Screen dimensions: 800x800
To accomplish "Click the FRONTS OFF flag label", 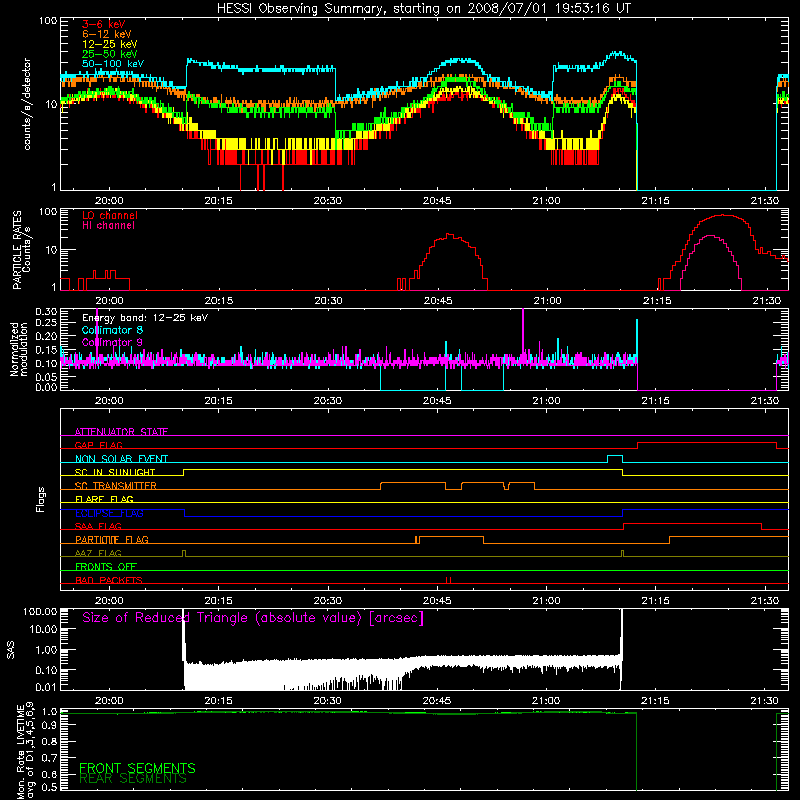I will point(106,566).
